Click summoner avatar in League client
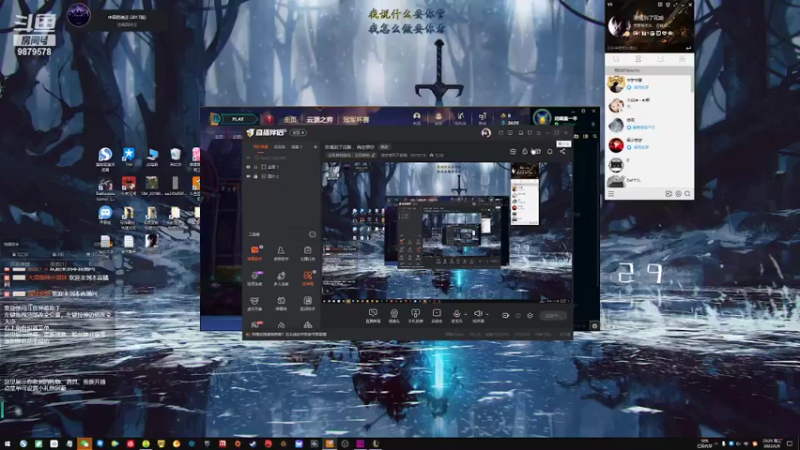This screenshot has height=450, width=800. pyautogui.click(x=542, y=118)
